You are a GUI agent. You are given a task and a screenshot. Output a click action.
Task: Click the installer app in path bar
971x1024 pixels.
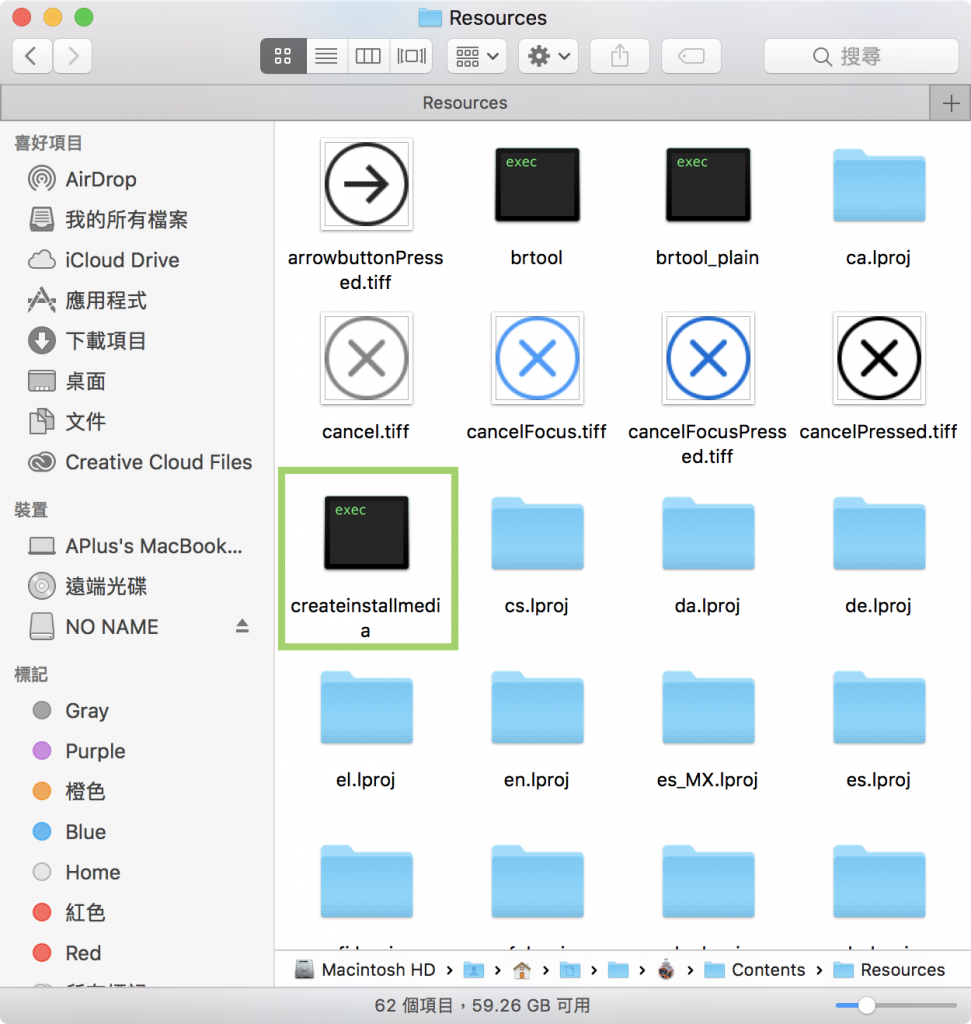point(666,970)
